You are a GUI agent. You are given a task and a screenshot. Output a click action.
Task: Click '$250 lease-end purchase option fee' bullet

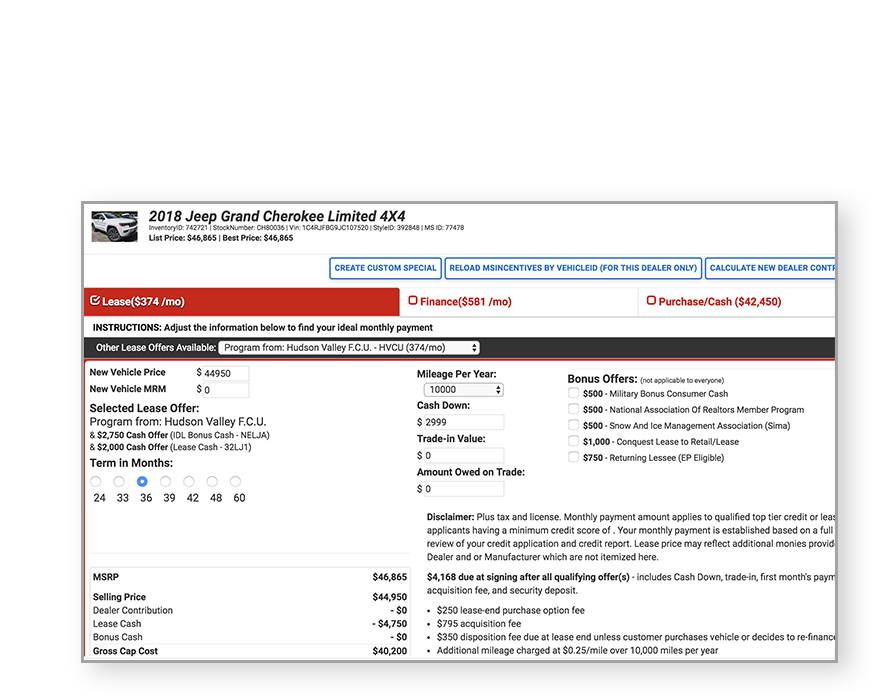511,610
